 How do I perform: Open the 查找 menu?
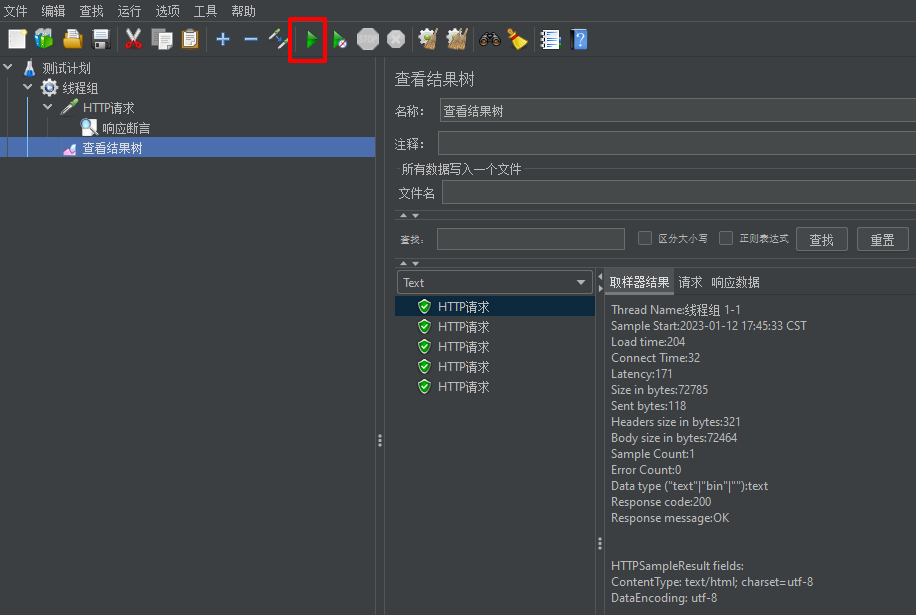click(91, 11)
